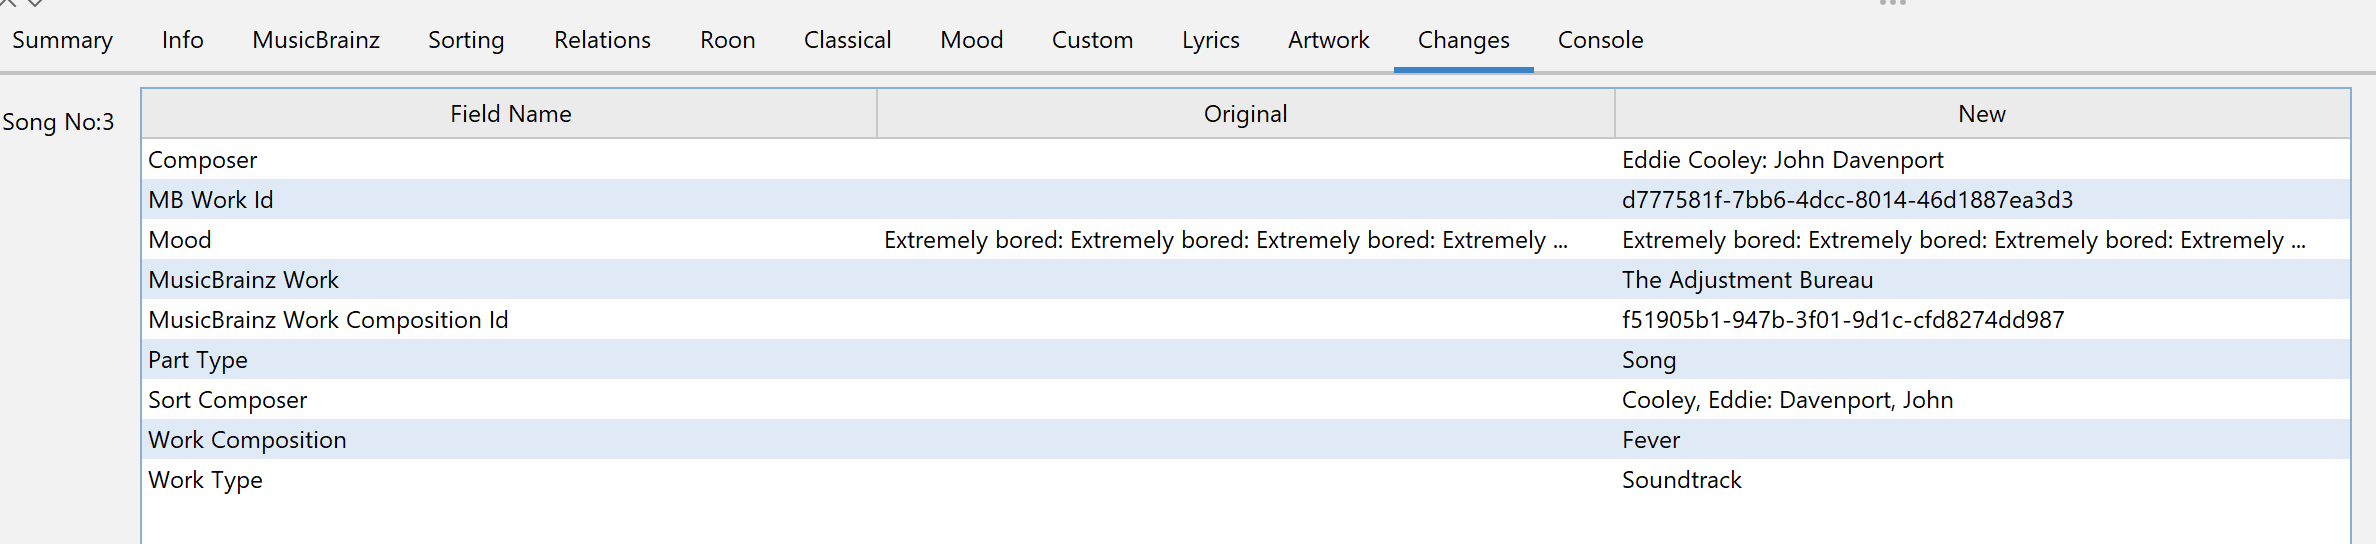Click the New column header
Image resolution: width=2376 pixels, height=544 pixels.
(1982, 114)
